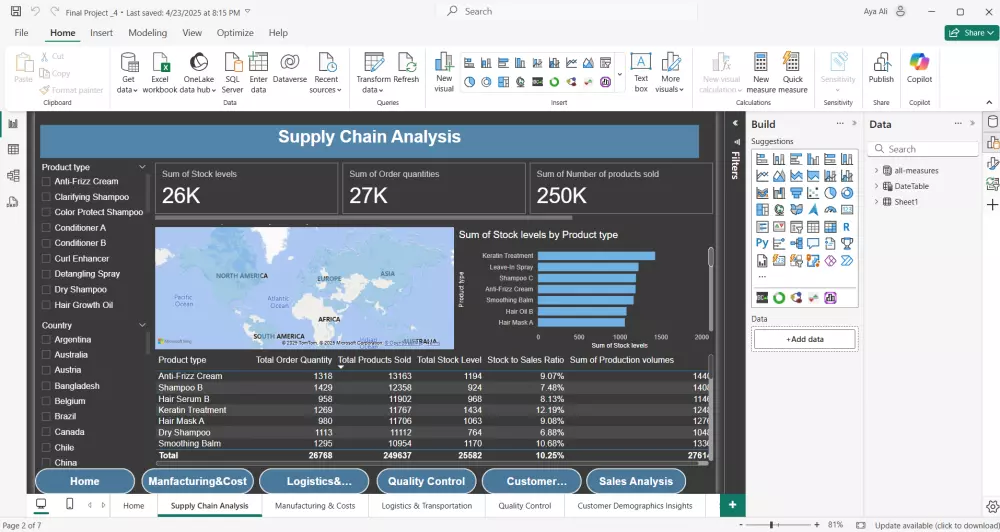Check the Argentina country checkbox
The image size is (1000, 532).
[46, 339]
